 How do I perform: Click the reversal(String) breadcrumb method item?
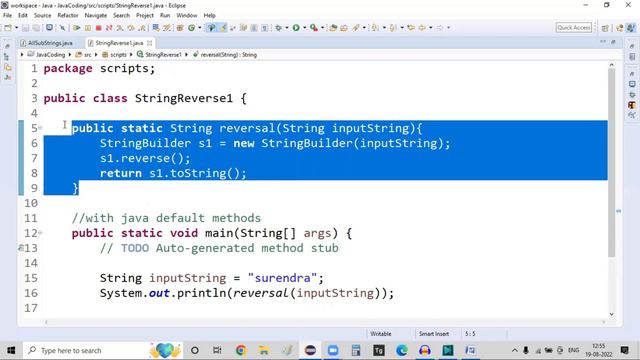pos(225,54)
